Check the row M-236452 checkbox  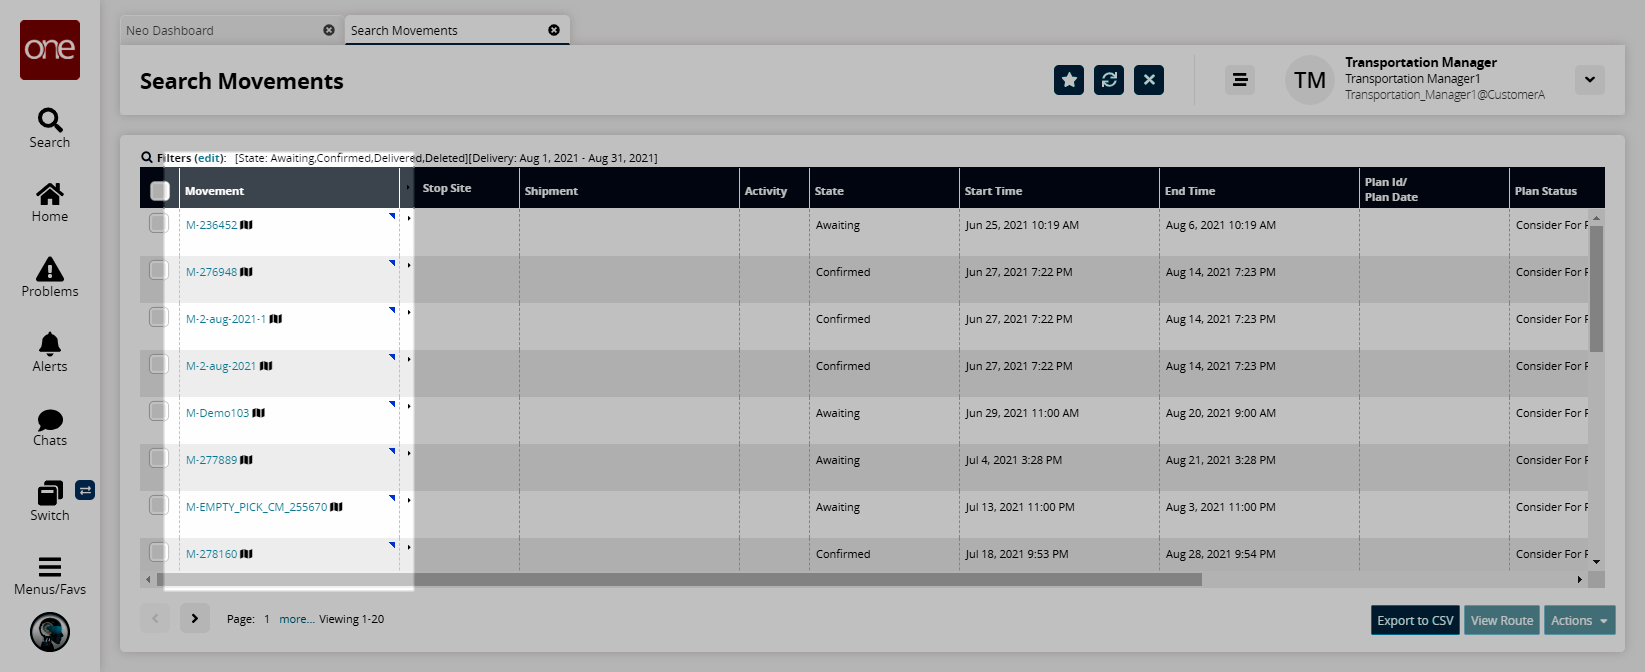click(x=159, y=223)
